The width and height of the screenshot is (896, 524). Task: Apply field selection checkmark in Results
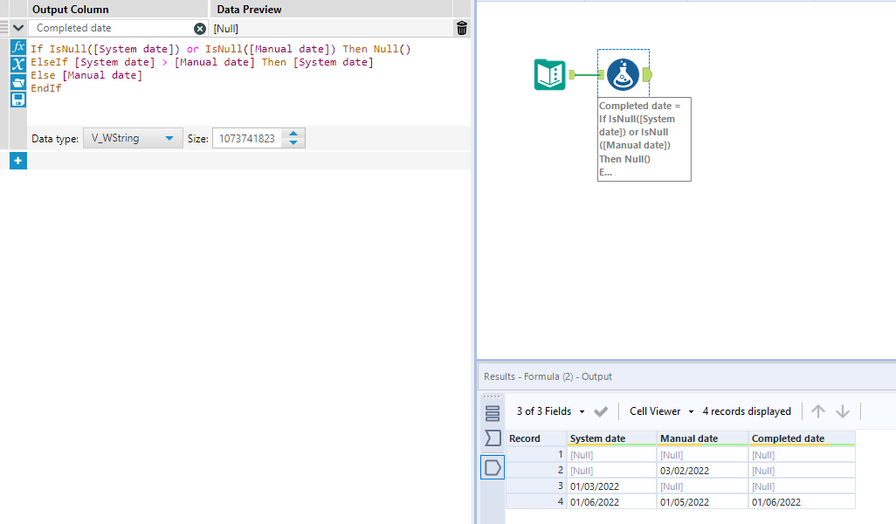click(x=601, y=411)
